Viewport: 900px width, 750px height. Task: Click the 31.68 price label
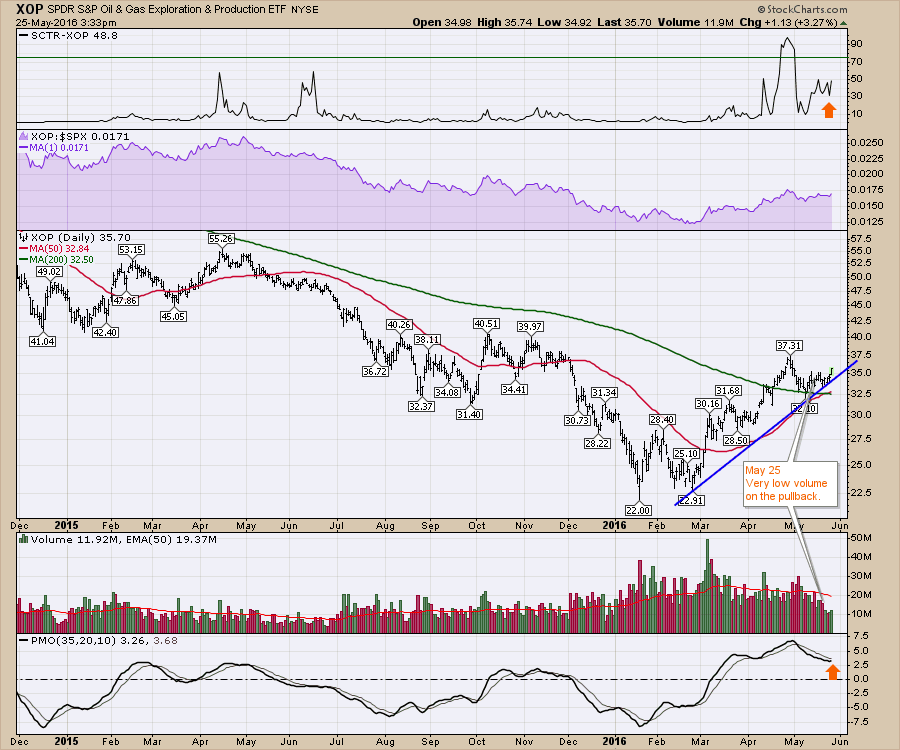click(x=728, y=391)
